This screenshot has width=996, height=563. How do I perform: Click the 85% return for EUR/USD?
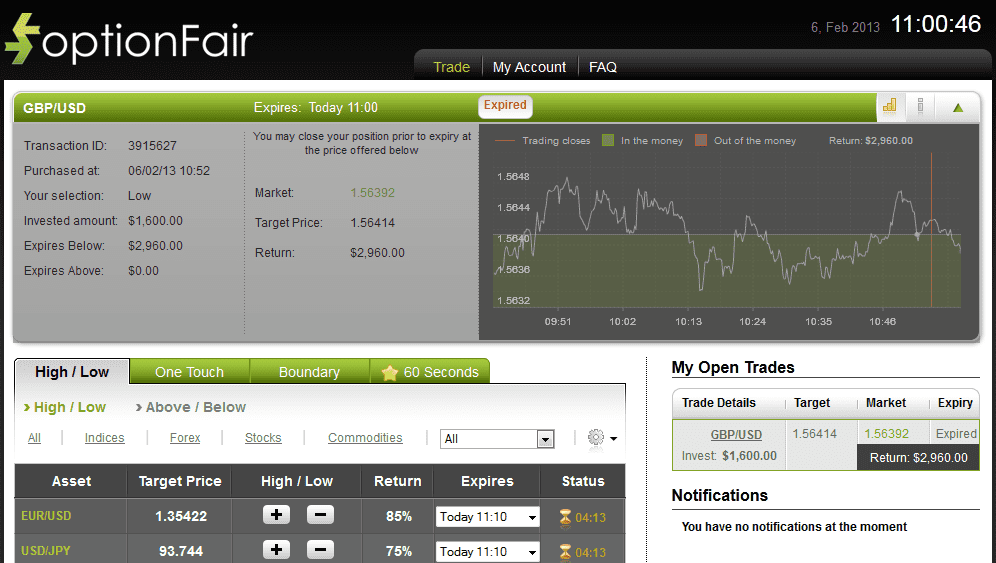point(399,517)
